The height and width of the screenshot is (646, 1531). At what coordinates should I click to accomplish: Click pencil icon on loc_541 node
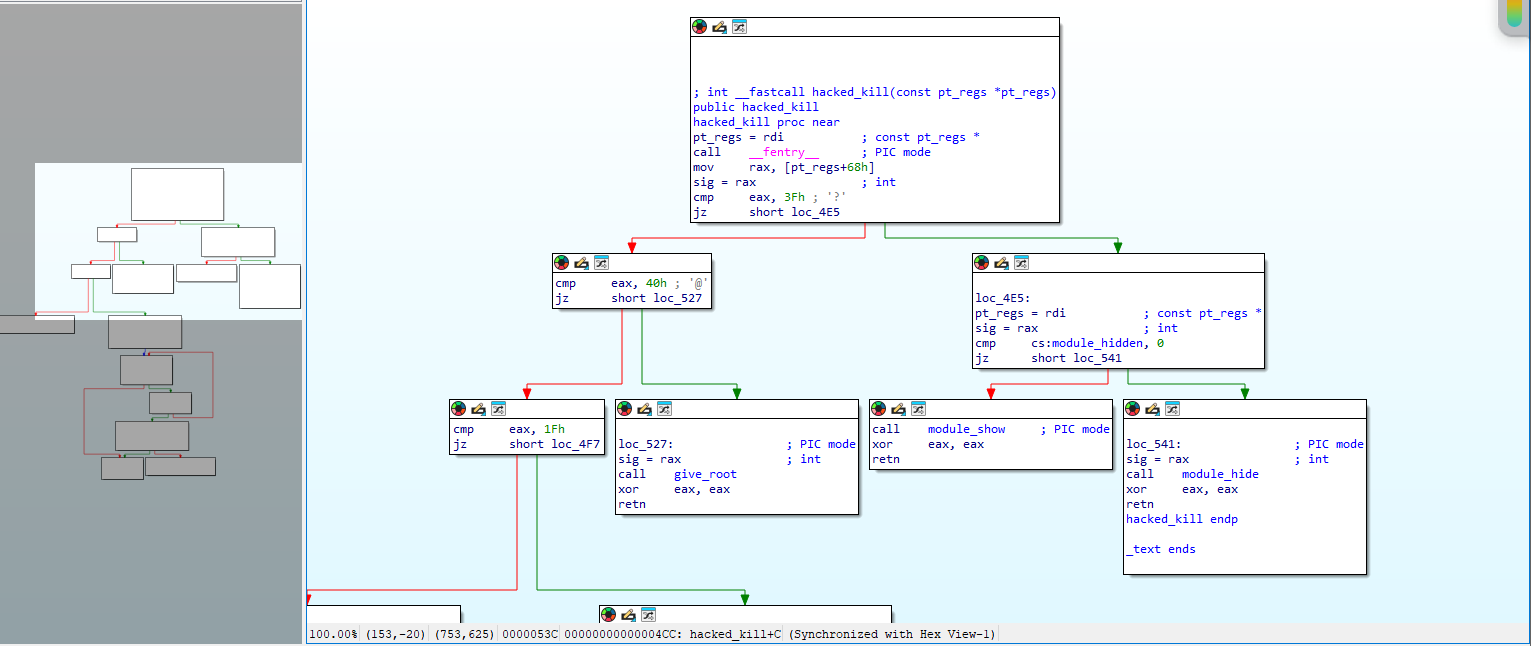click(x=1153, y=408)
